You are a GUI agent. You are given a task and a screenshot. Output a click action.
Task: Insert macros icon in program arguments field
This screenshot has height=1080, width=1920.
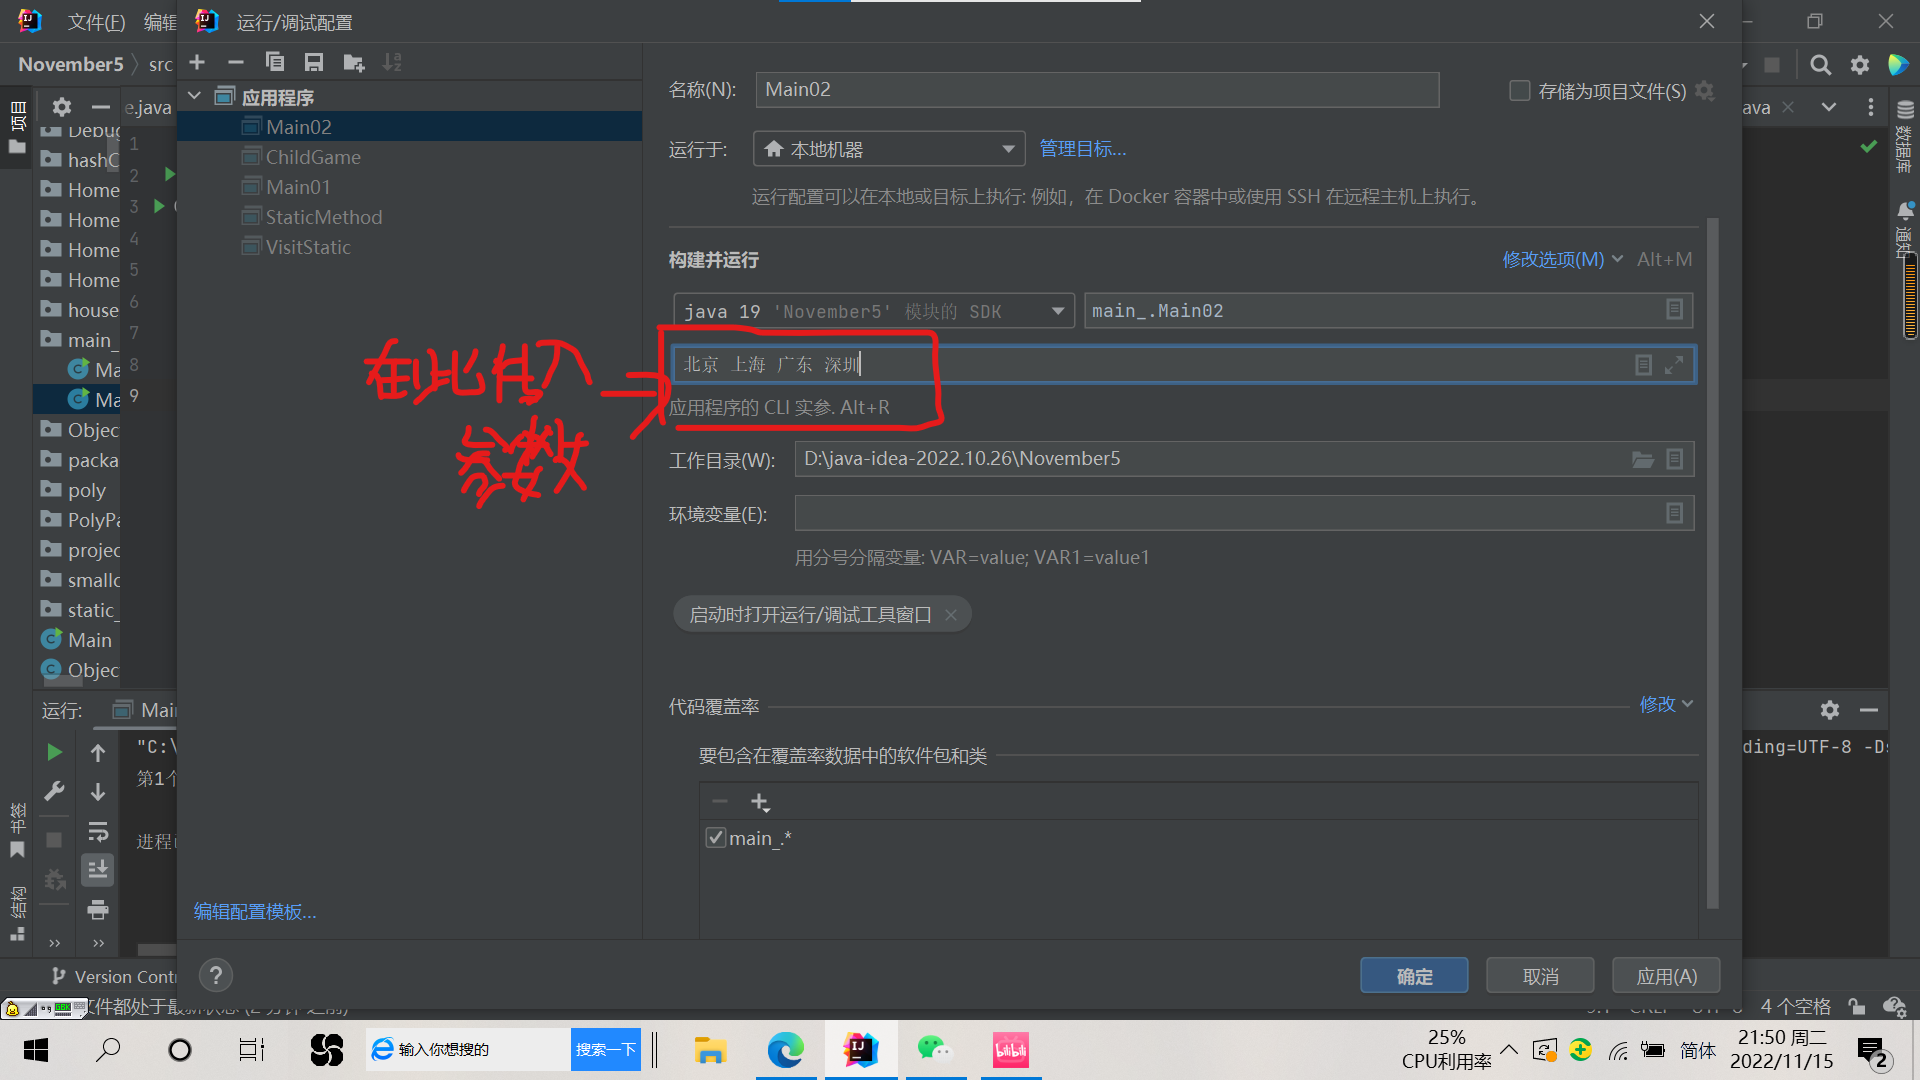pos(1643,365)
